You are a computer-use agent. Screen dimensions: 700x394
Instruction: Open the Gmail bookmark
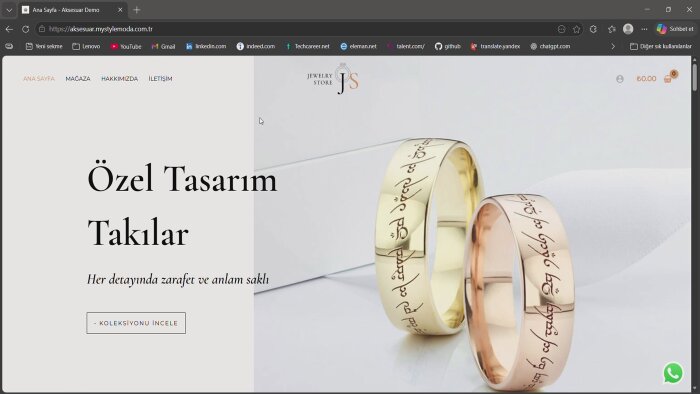point(163,46)
